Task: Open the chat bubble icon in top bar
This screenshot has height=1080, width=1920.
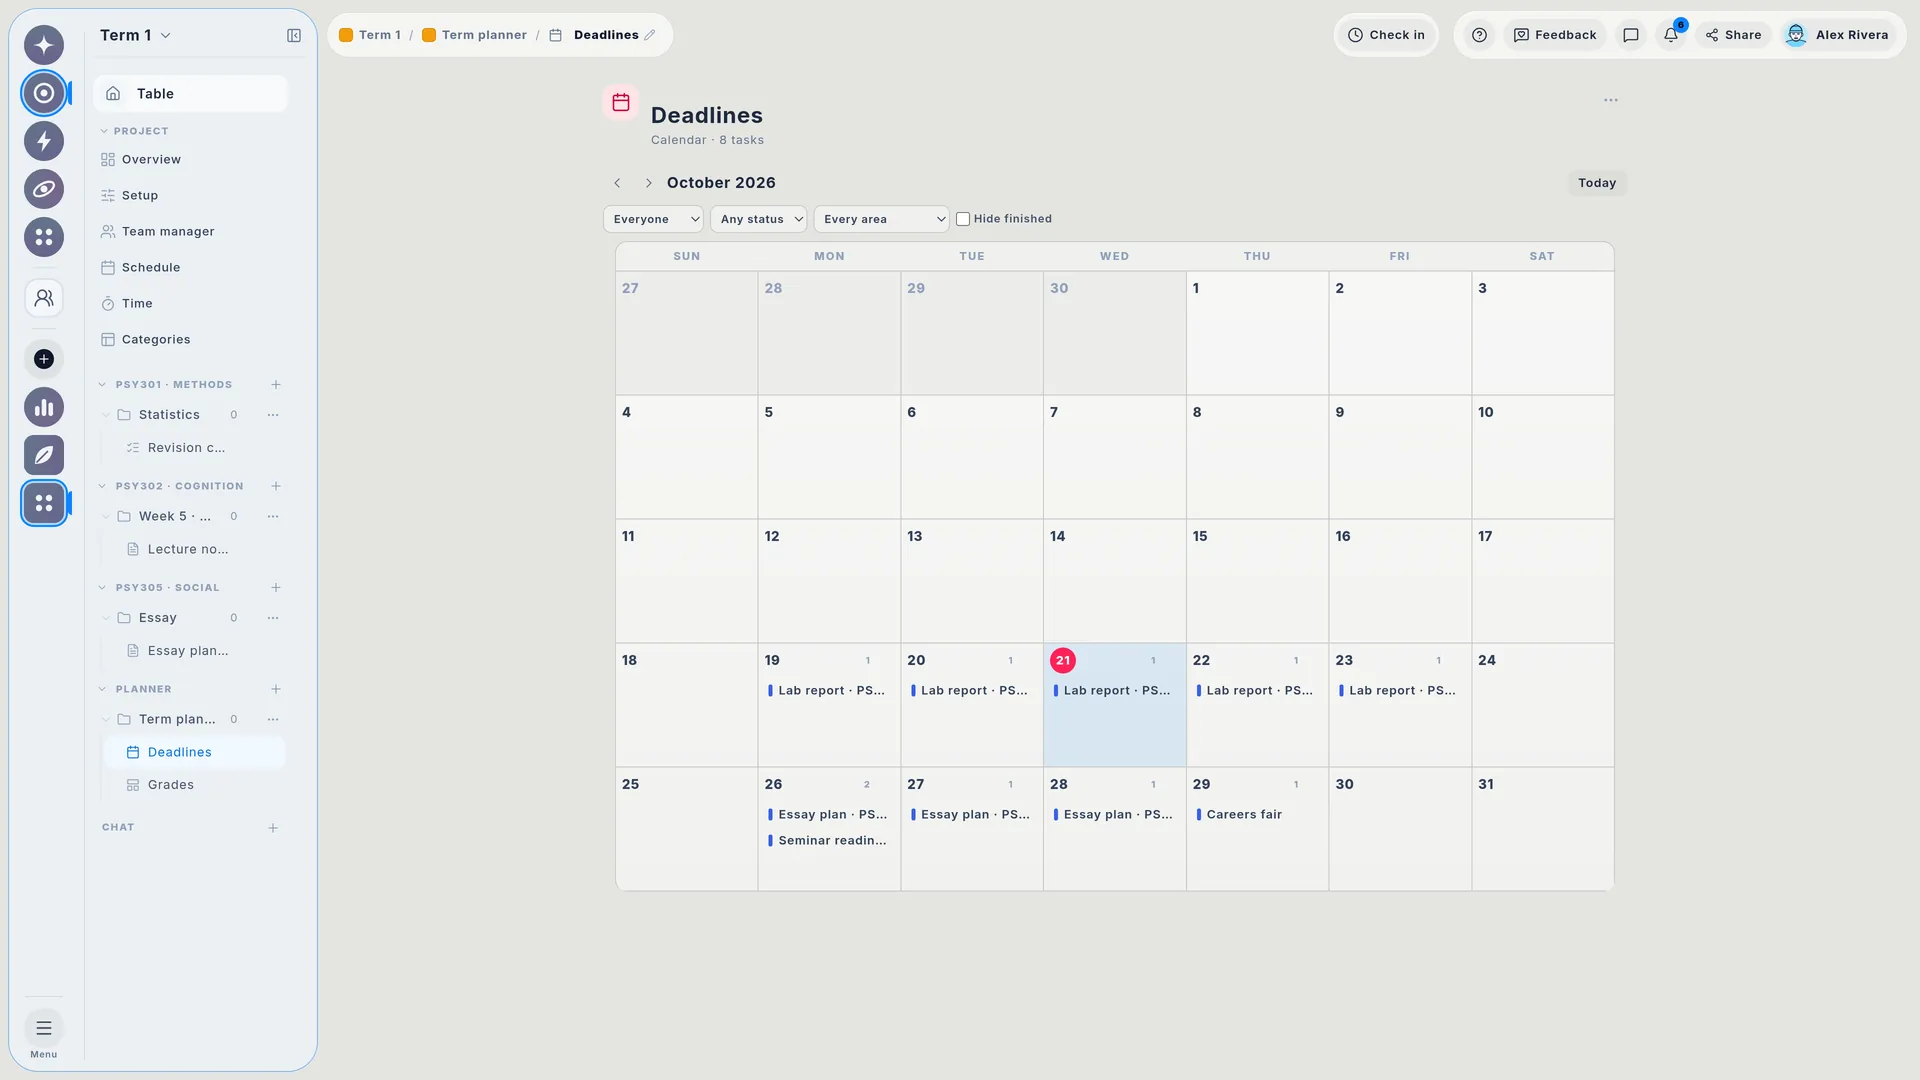Action: point(1631,35)
